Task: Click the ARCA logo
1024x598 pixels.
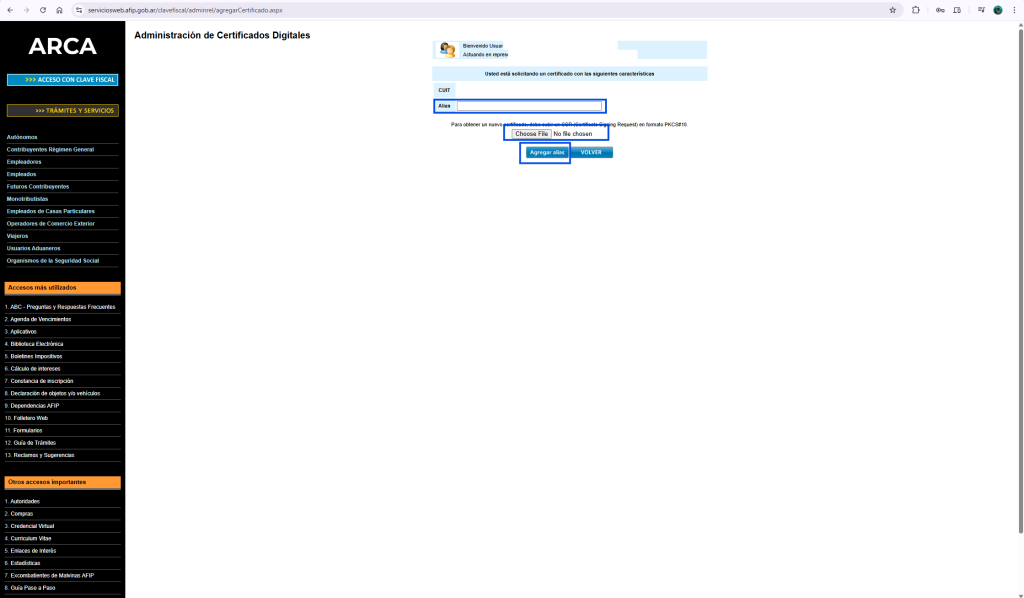Action: 62,47
